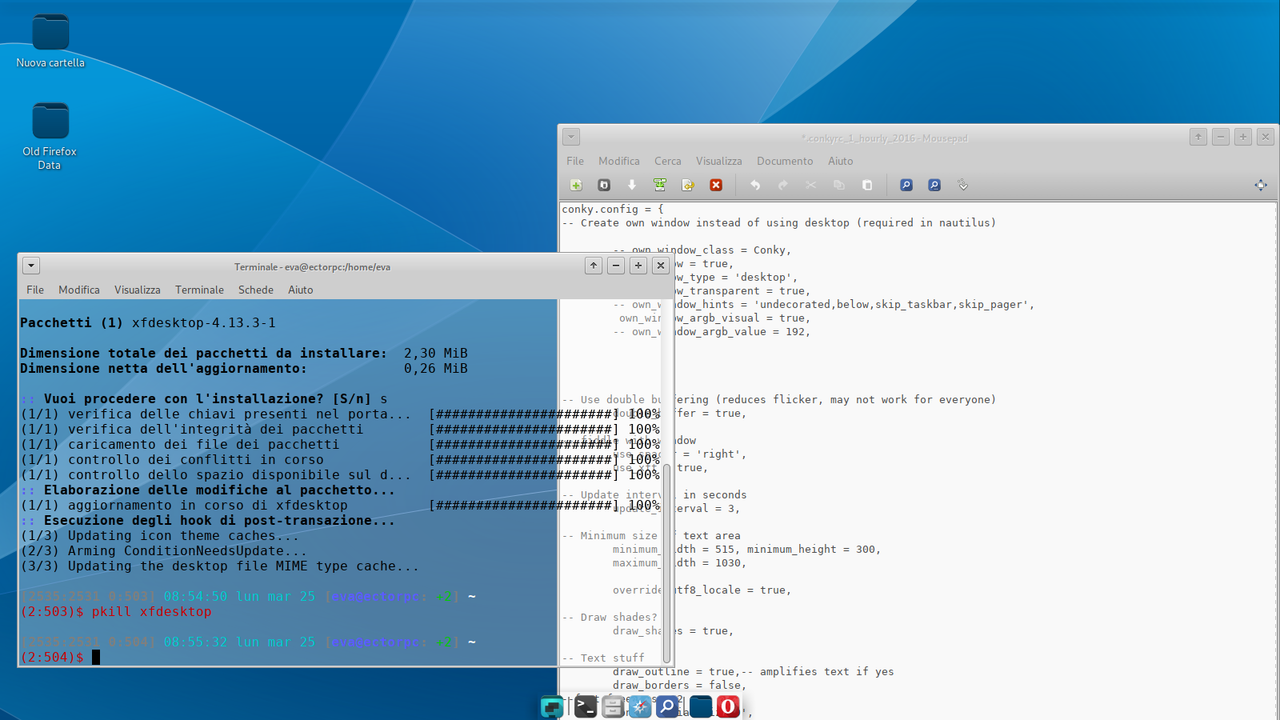Viewport: 1280px width, 720px height.
Task: Open Mousepad Documento menu
Action: (x=785, y=161)
